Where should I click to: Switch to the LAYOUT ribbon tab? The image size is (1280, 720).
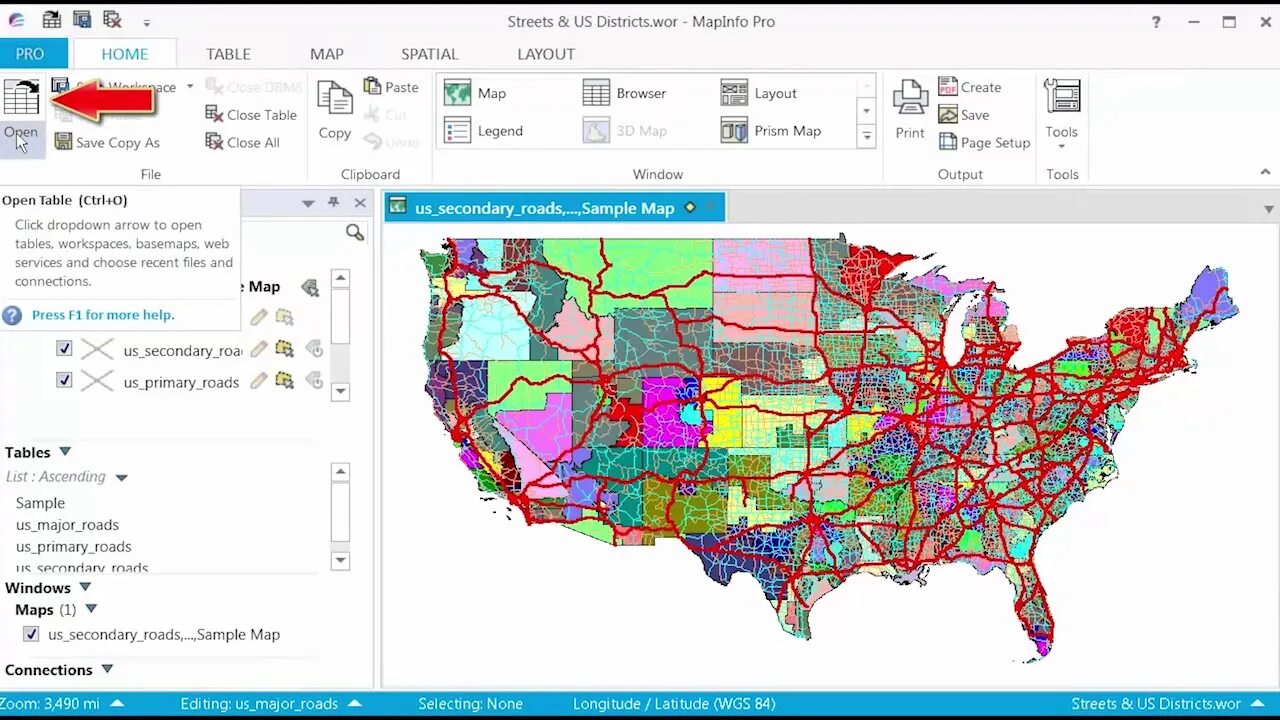546,54
